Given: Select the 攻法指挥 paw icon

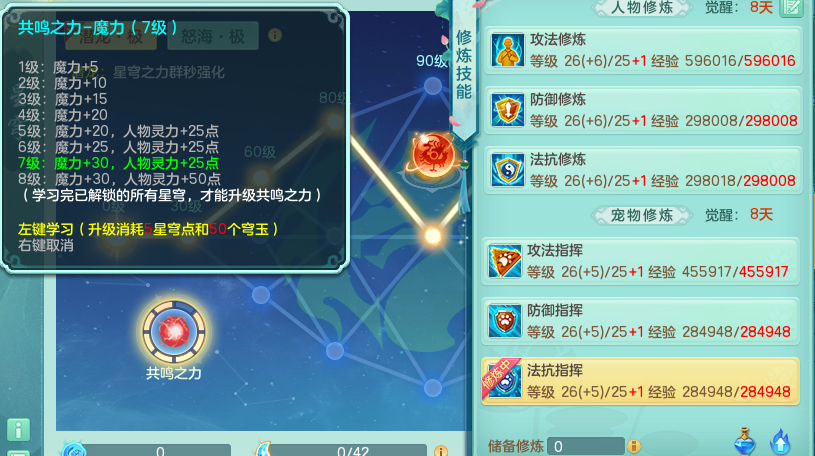Looking at the screenshot, I should click(x=505, y=261).
